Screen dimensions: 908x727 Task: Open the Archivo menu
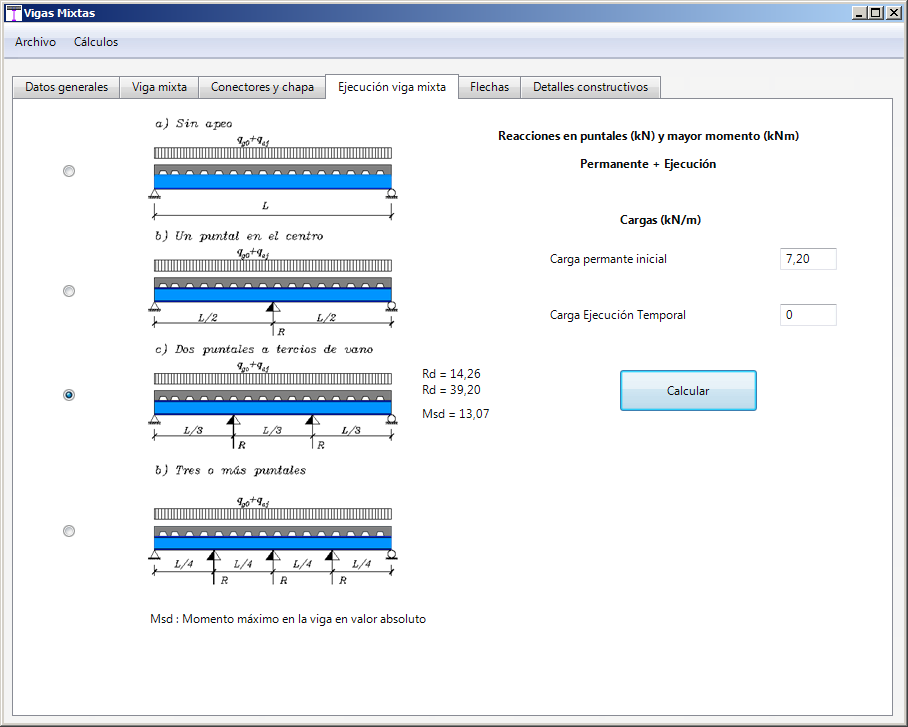pos(35,42)
